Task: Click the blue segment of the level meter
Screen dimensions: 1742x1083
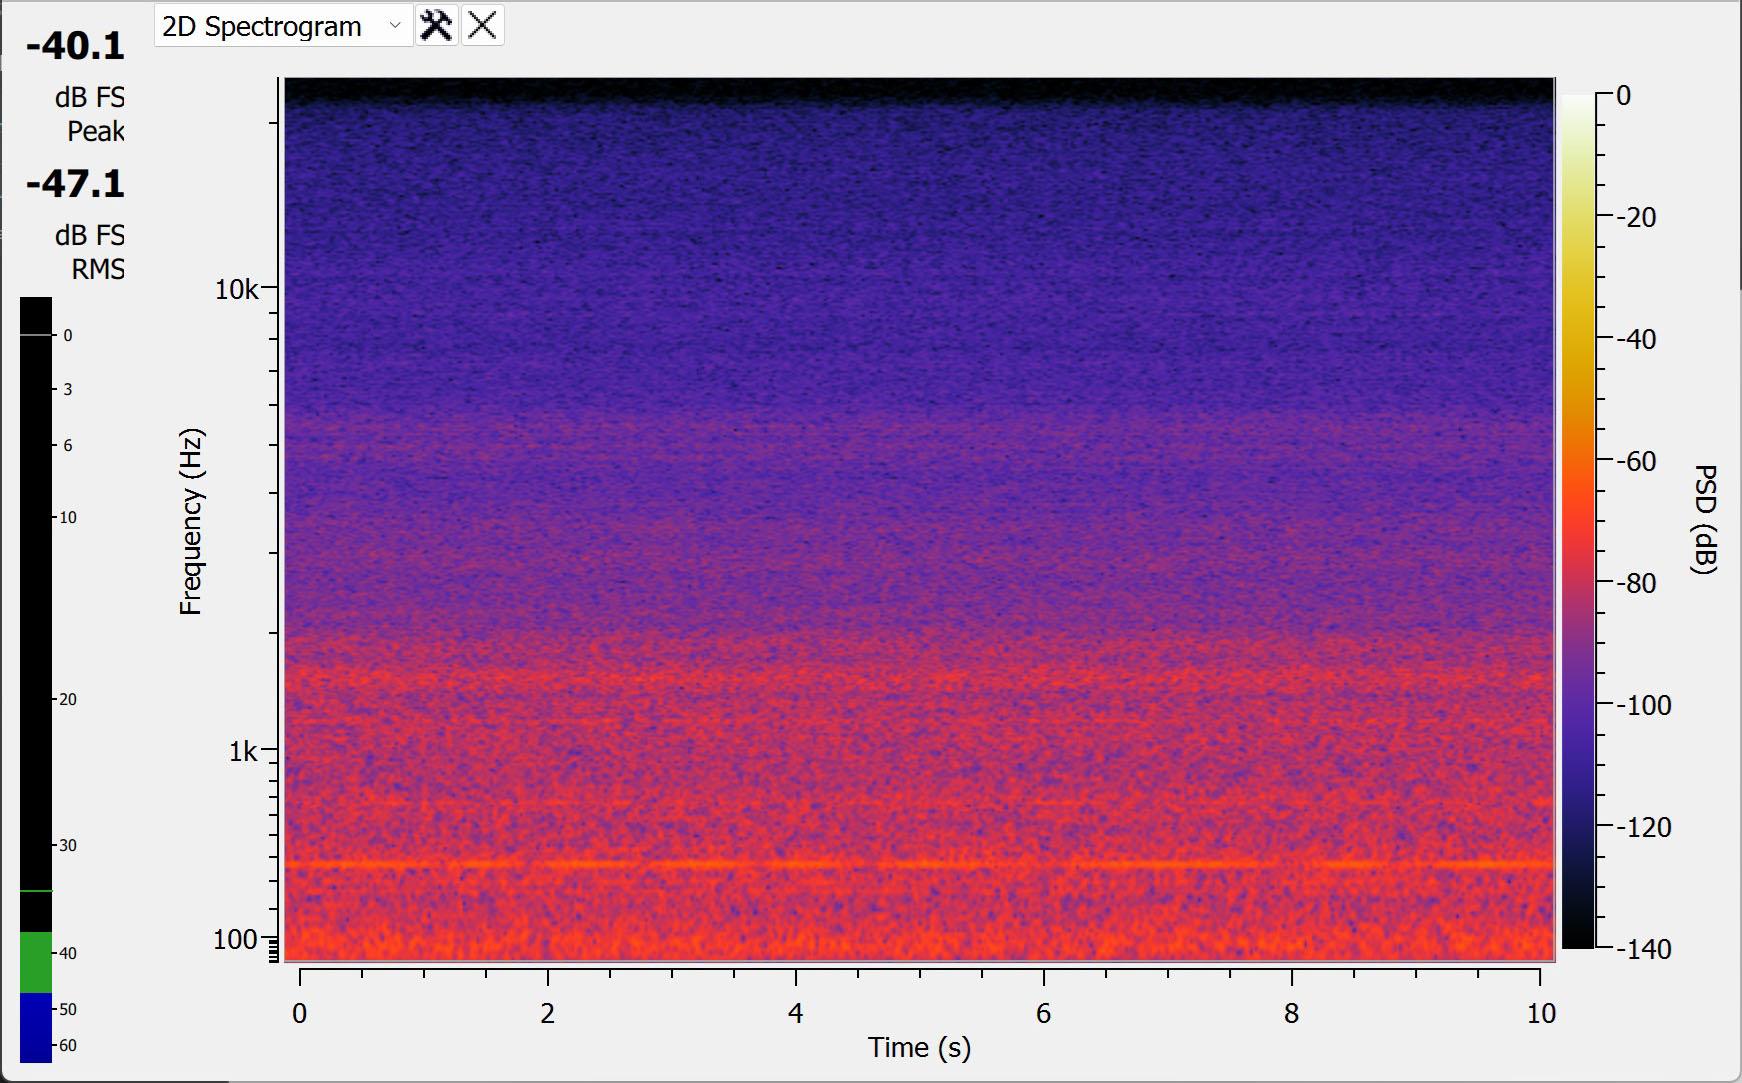Action: [x=36, y=1026]
